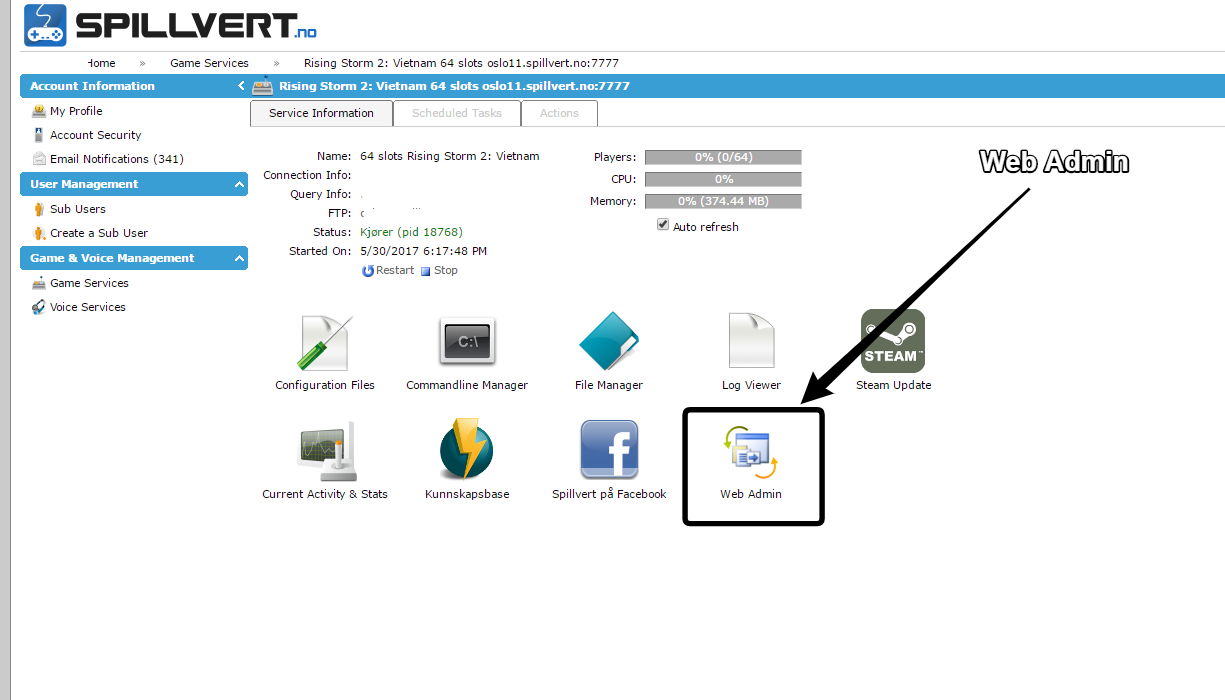1225x700 pixels.
Task: Open the Kunnskapsbase lightning icon
Action: pyautogui.click(x=467, y=449)
